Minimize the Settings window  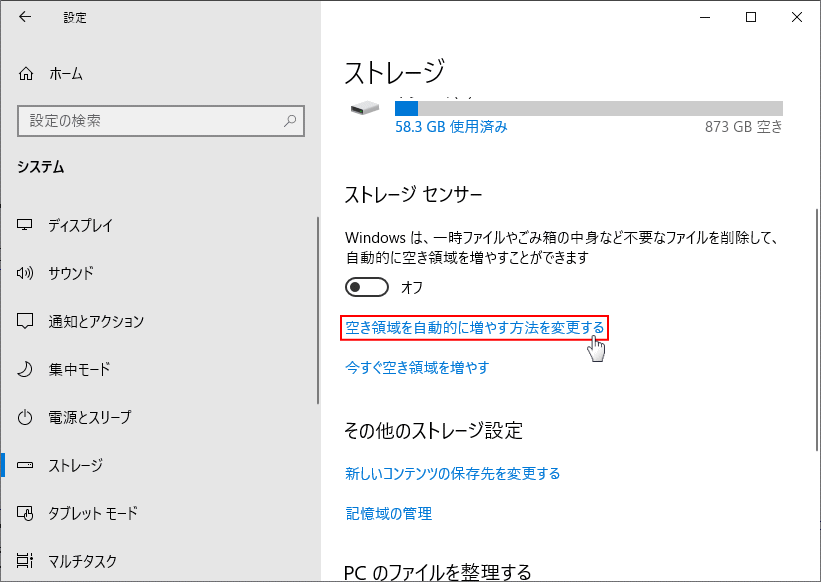click(x=705, y=17)
